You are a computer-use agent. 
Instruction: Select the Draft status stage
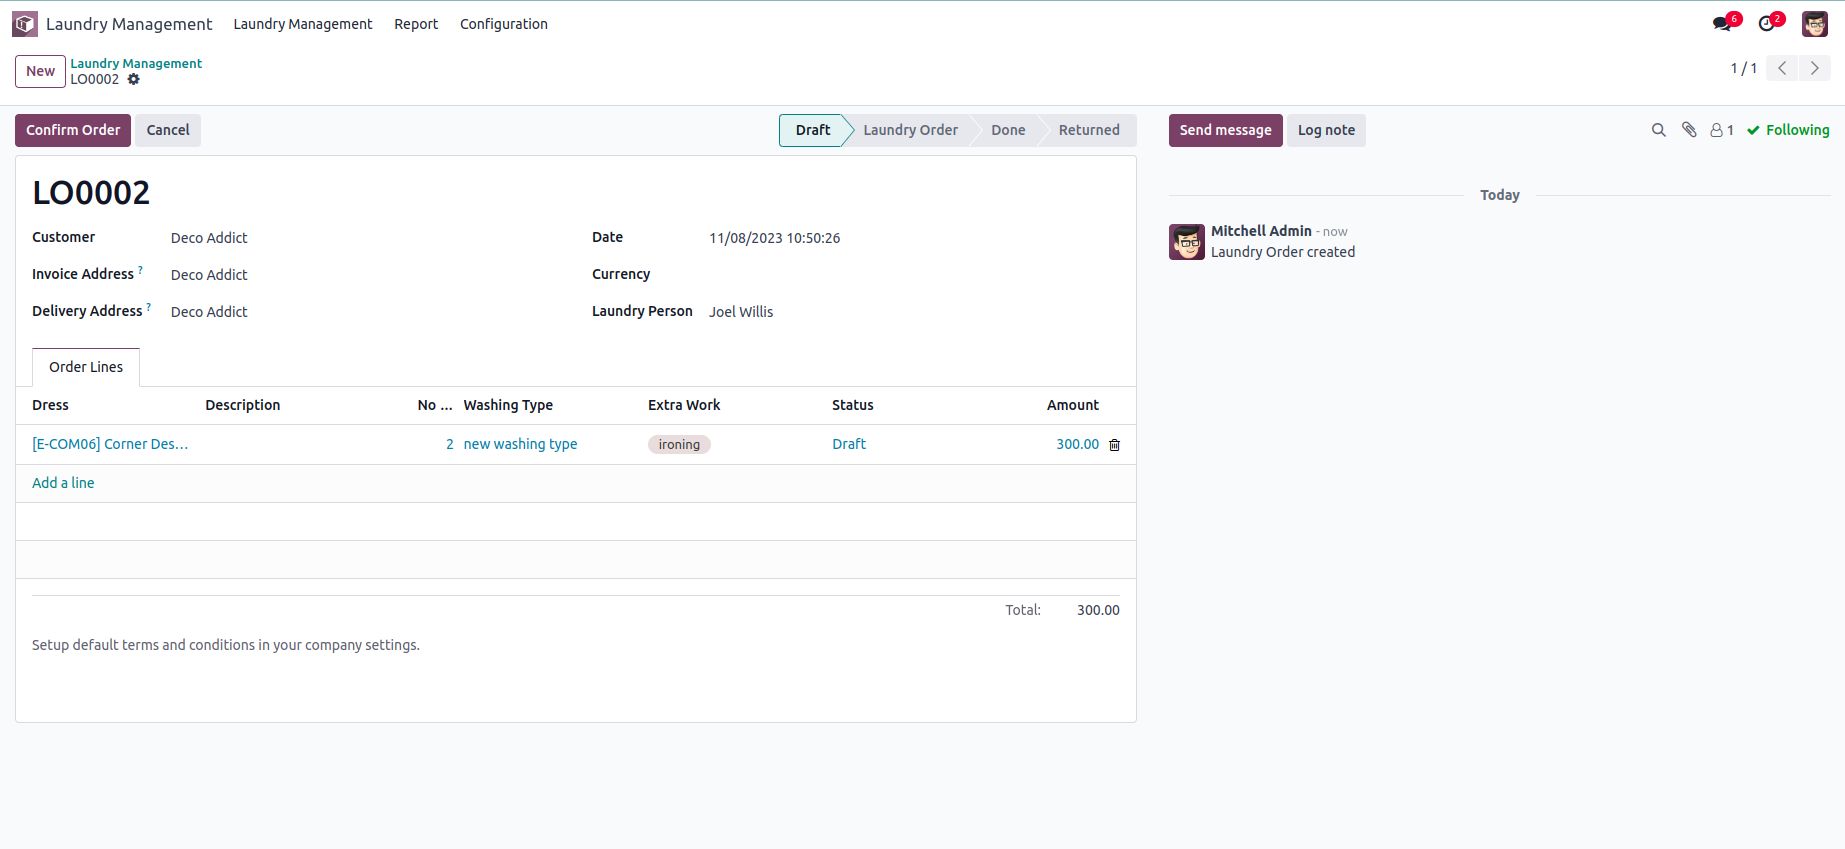click(x=813, y=130)
